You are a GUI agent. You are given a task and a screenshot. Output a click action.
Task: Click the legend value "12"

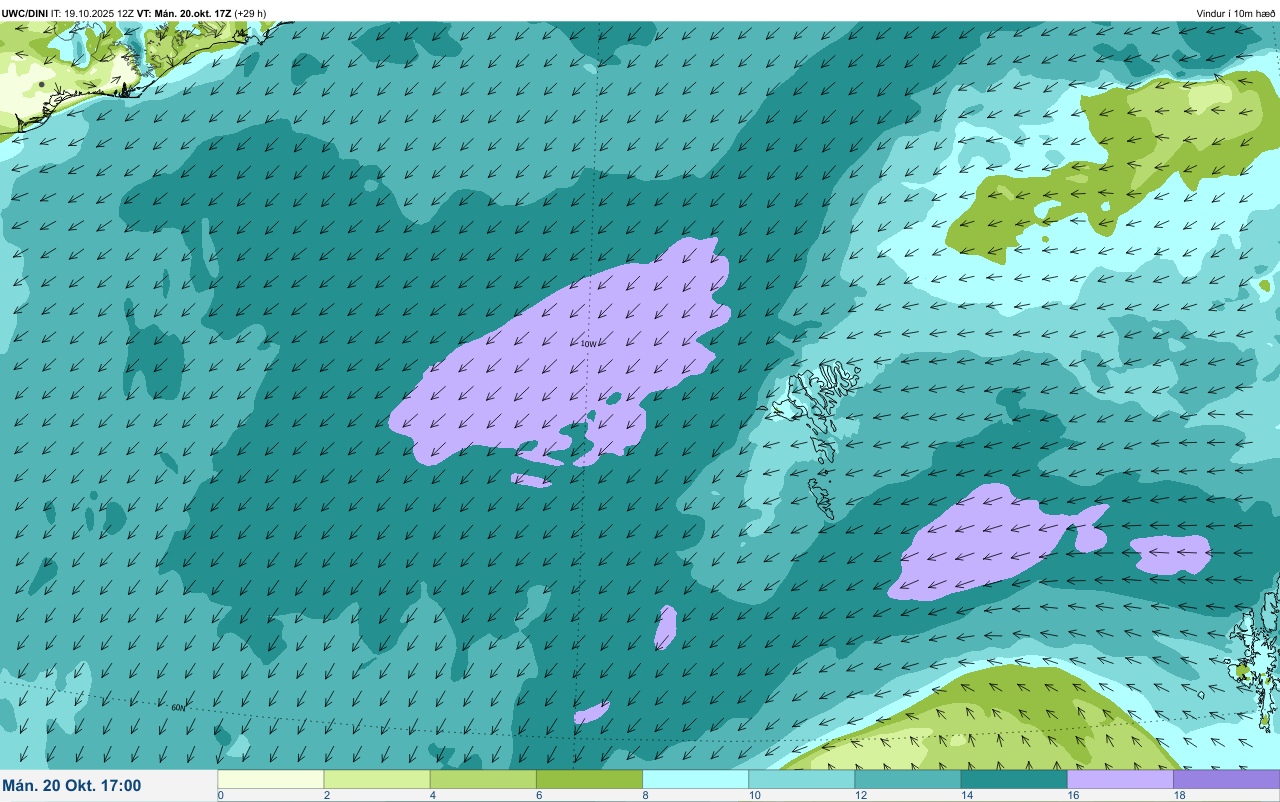(x=861, y=796)
